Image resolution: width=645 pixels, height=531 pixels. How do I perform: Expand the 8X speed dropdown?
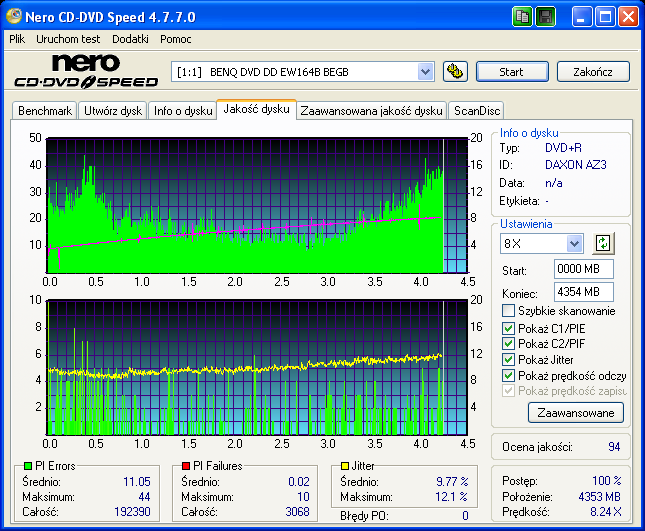574,243
